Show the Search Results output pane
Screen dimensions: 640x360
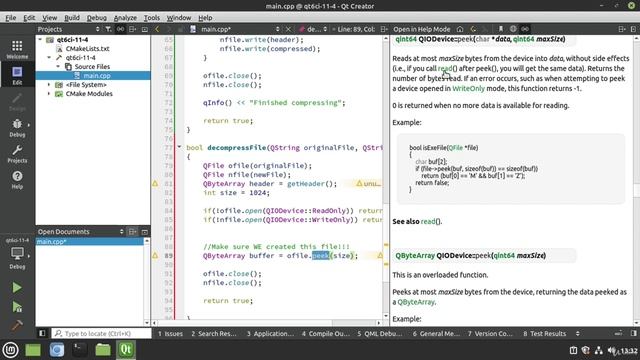pyautogui.click(x=213, y=333)
